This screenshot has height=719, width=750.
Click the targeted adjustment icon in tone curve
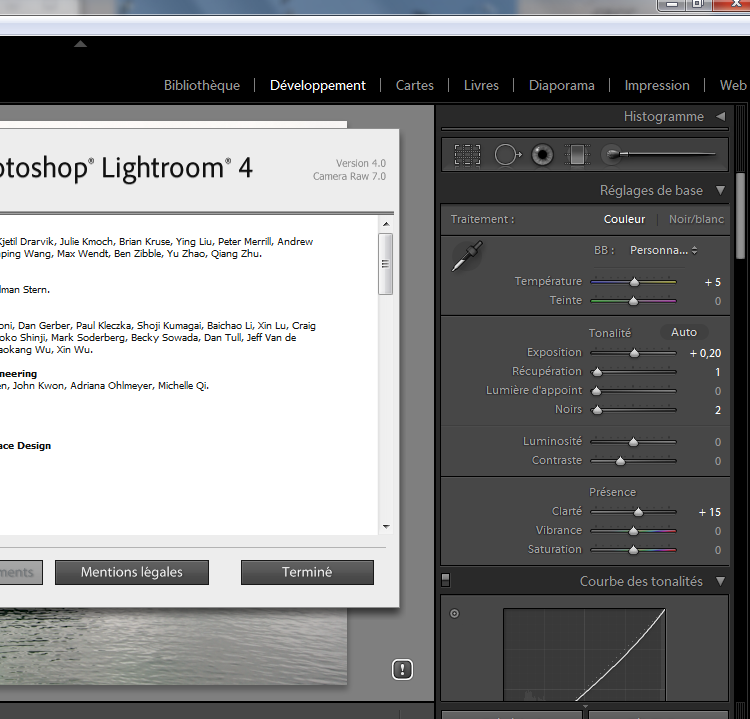pyautogui.click(x=454, y=613)
